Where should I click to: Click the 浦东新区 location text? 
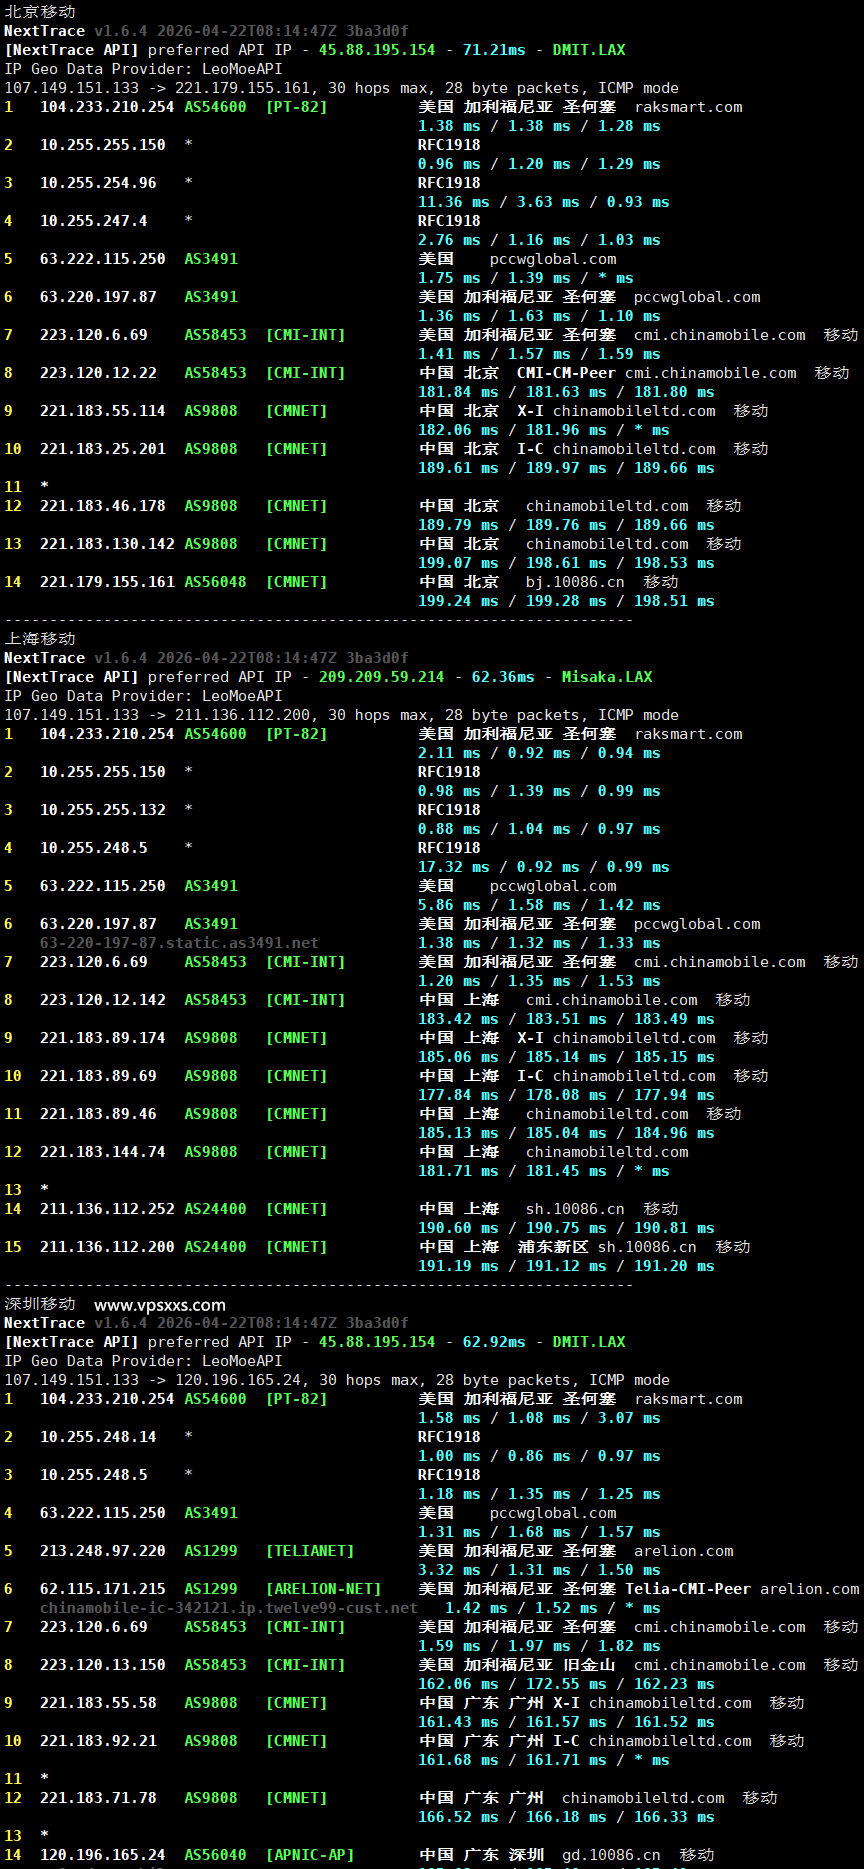[x=553, y=1247]
